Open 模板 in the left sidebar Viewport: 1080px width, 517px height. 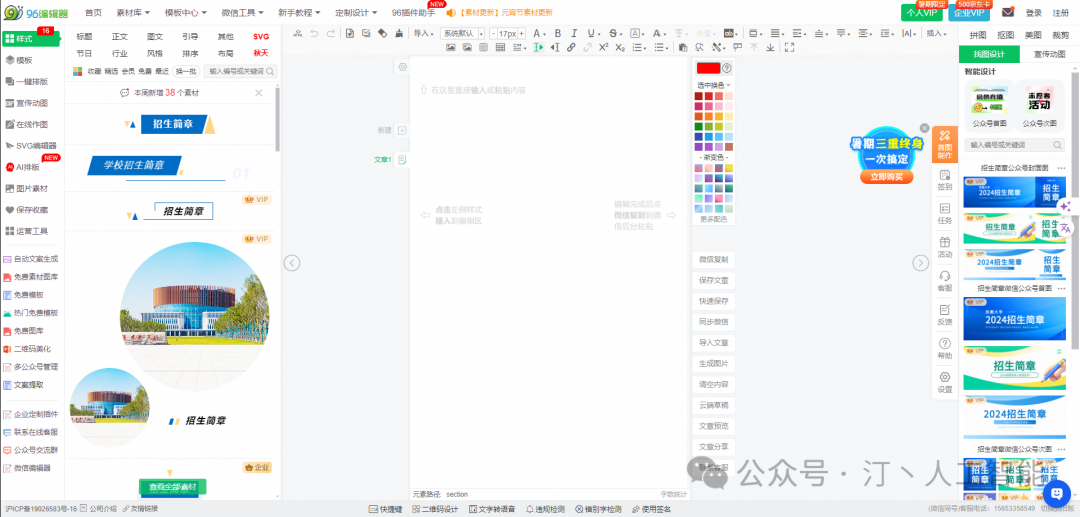coord(25,60)
